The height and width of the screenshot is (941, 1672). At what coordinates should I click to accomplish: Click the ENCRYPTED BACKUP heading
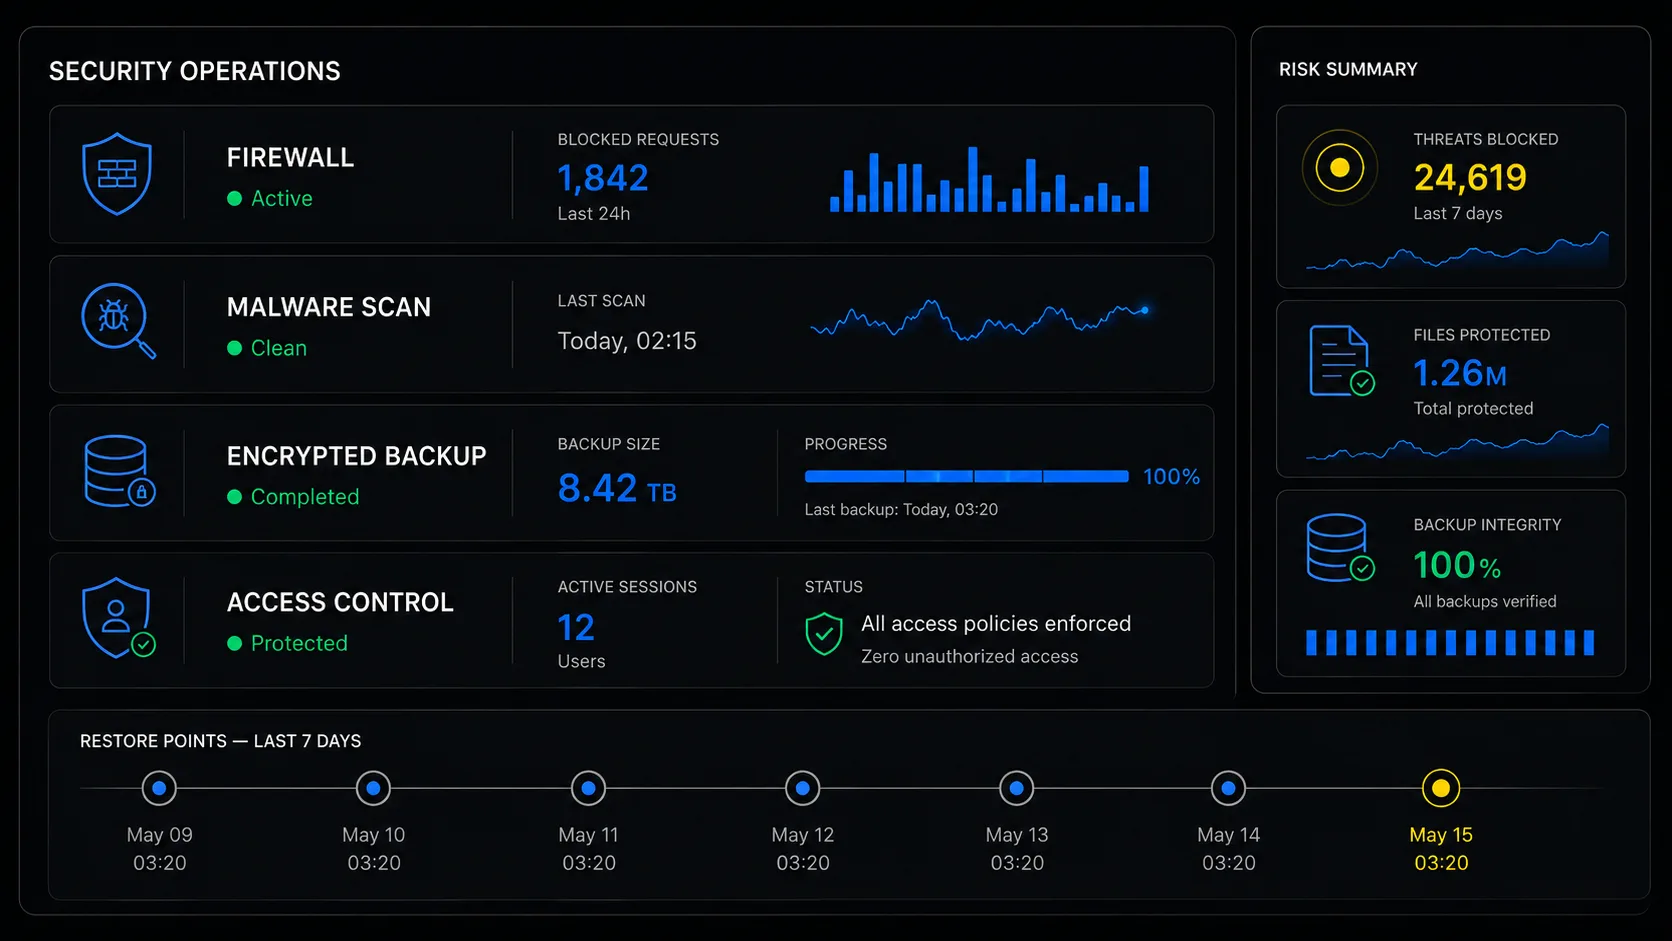pyautogui.click(x=357, y=456)
